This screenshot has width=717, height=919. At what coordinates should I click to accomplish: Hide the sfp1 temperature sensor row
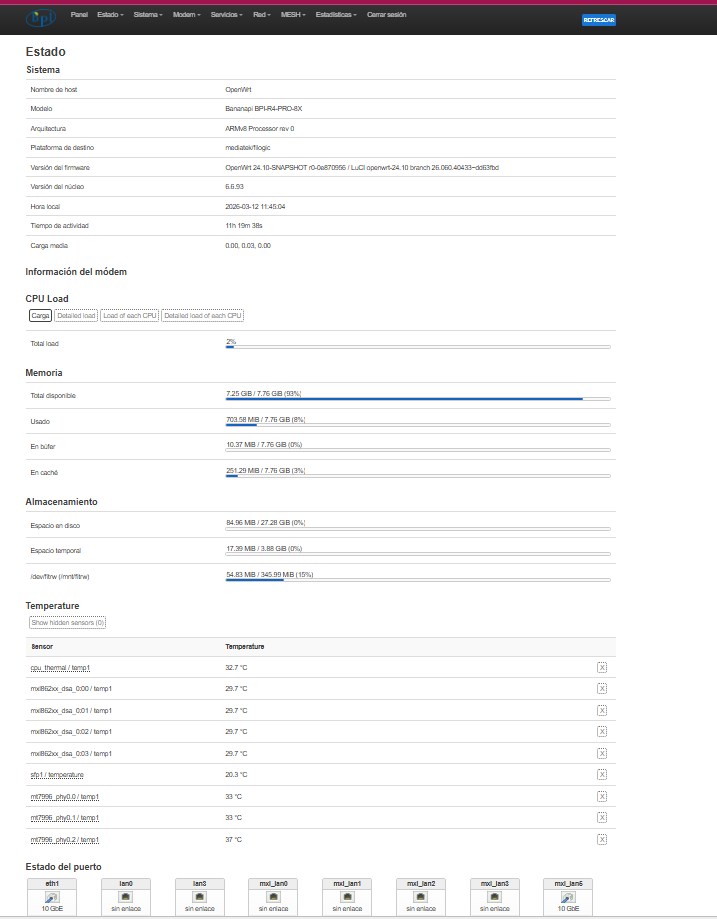[602, 775]
